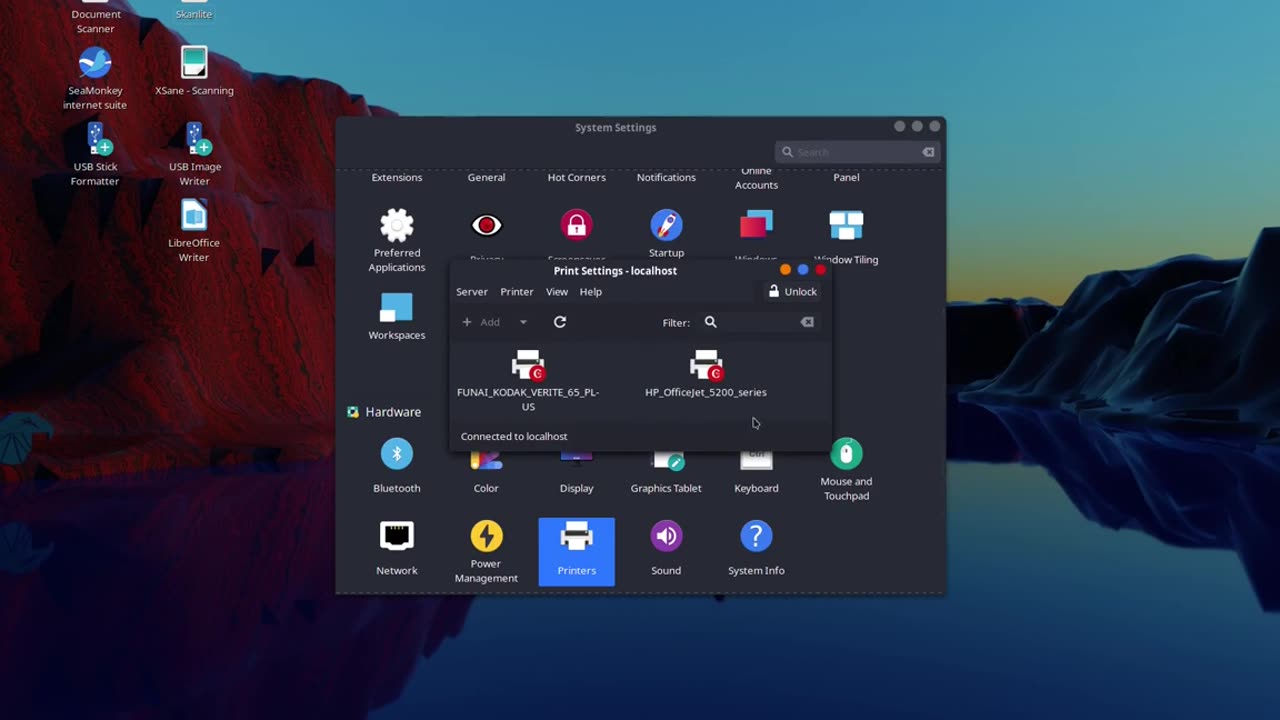Click the Add printer button
The image size is (1280, 720).
481,322
